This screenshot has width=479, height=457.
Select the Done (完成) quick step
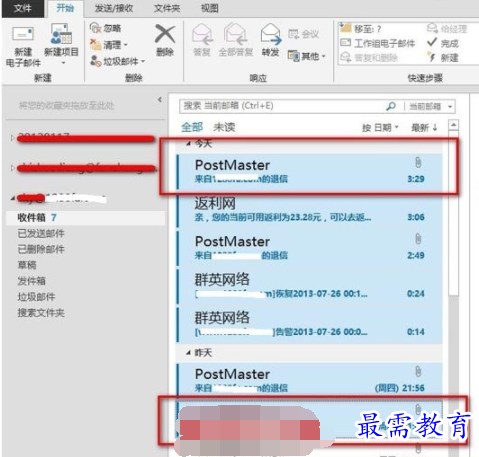click(x=443, y=43)
